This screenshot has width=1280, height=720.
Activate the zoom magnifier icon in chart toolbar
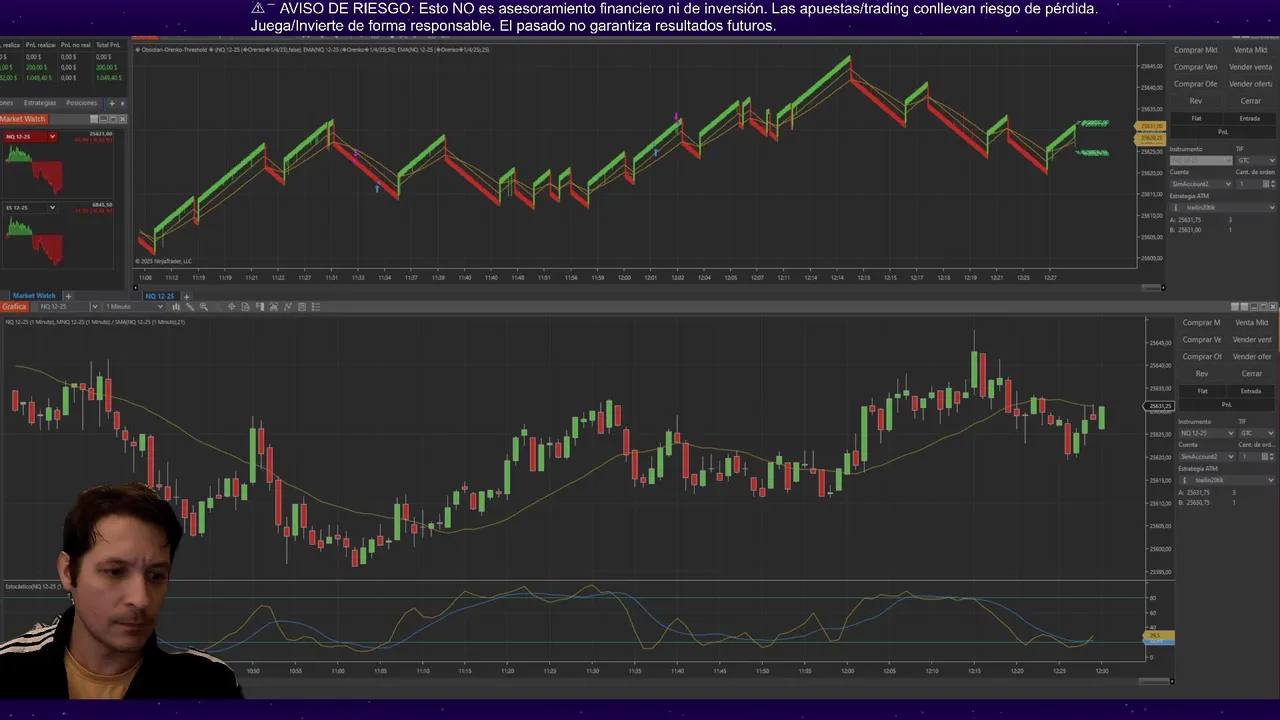pyautogui.click(x=204, y=307)
